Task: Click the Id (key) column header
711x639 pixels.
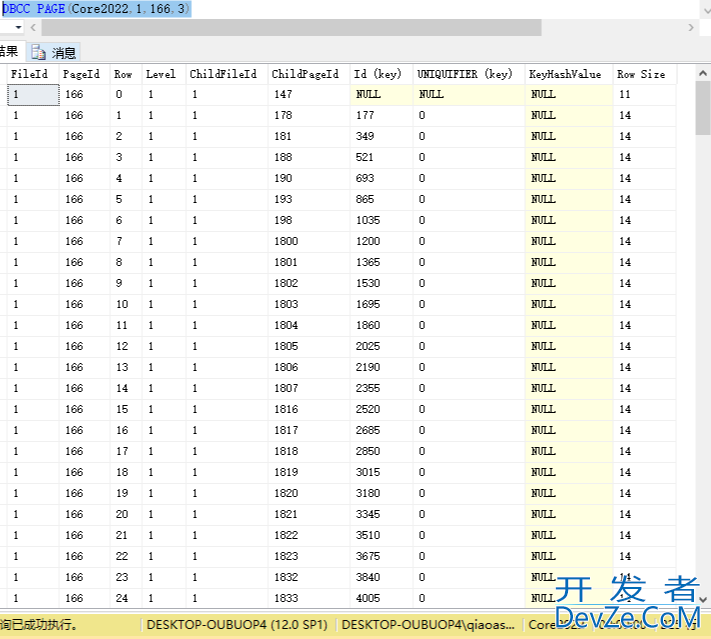Action: 381,74
